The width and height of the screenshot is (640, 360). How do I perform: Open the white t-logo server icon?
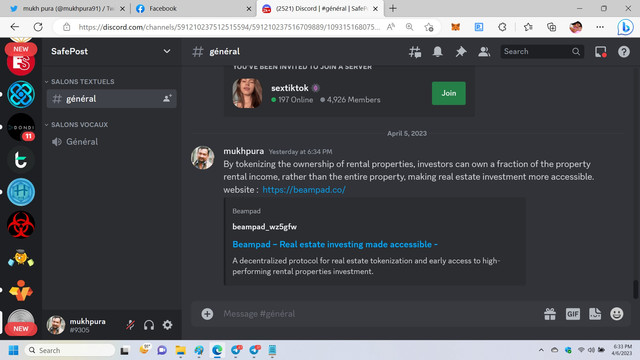[21, 160]
